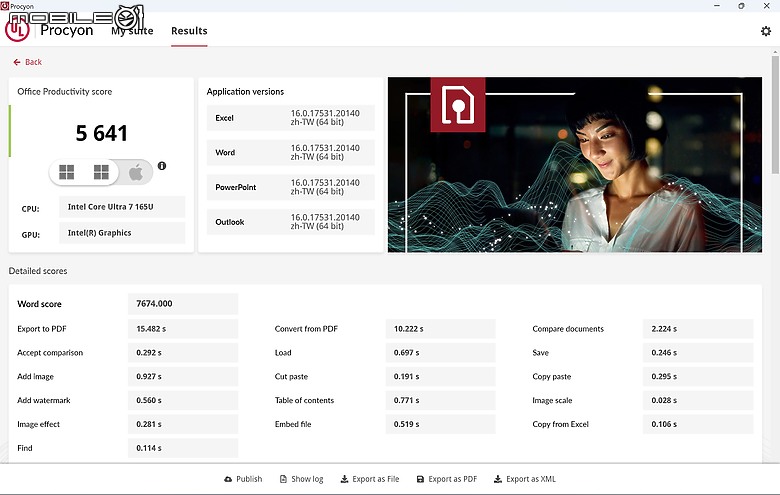
Task: Select the first Windows platform icon
Action: click(67, 172)
